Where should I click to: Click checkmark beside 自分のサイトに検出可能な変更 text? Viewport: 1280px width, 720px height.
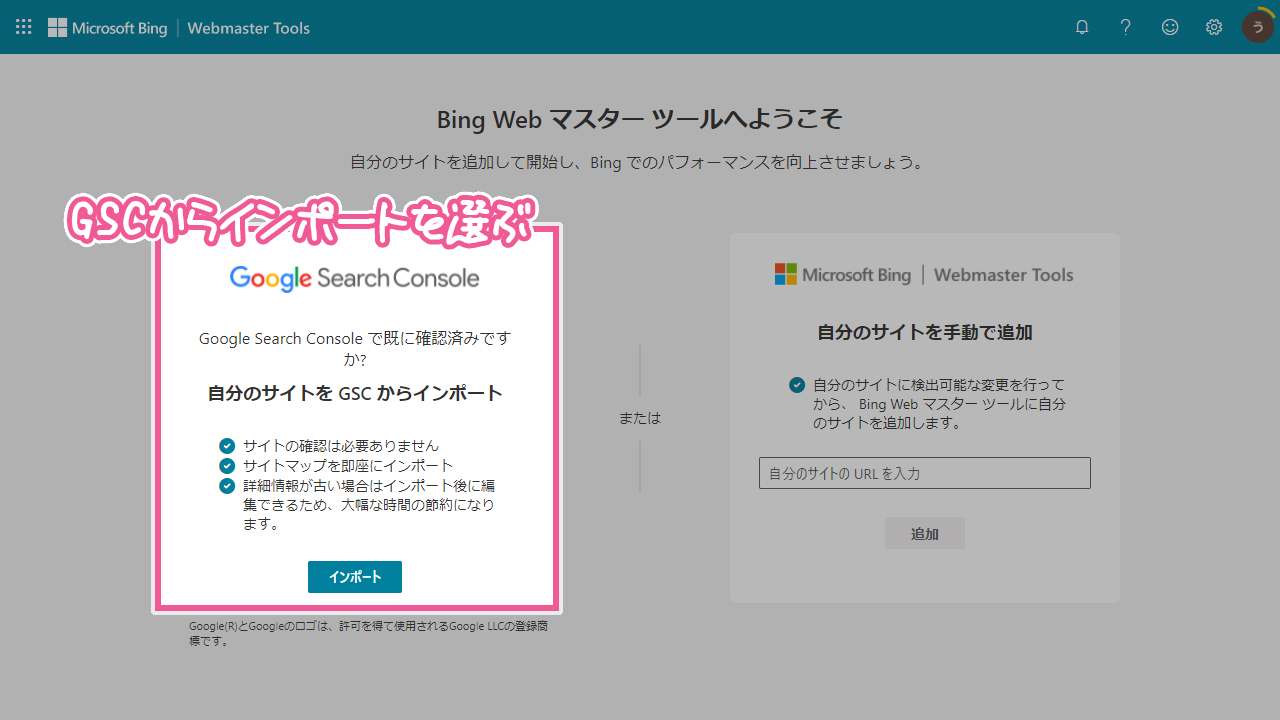pyautogui.click(x=797, y=385)
